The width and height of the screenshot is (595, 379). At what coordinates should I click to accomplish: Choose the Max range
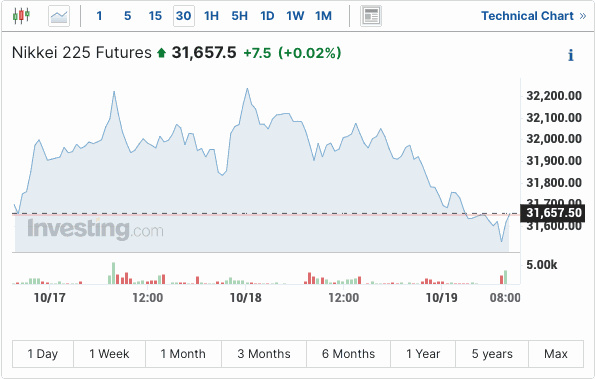coord(556,354)
